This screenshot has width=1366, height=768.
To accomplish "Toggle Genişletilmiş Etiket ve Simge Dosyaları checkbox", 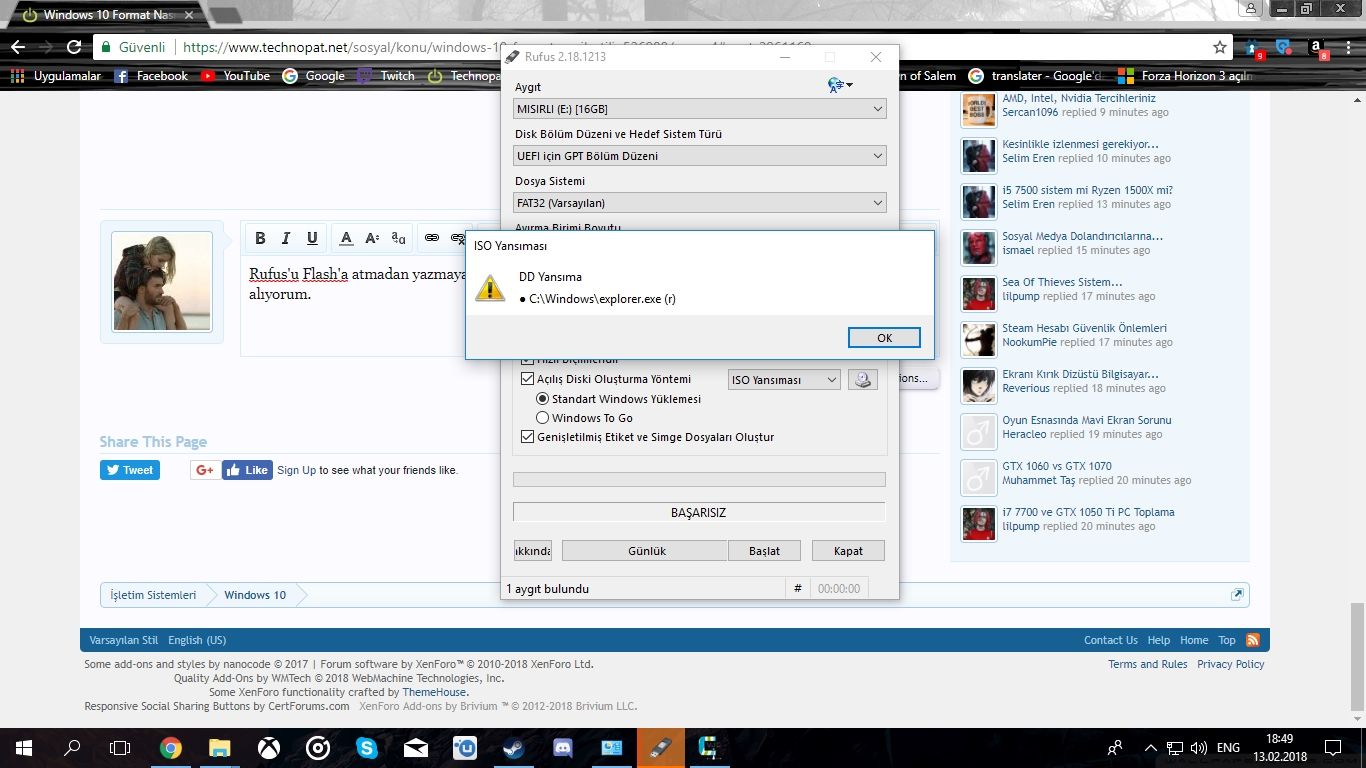I will pyautogui.click(x=528, y=437).
